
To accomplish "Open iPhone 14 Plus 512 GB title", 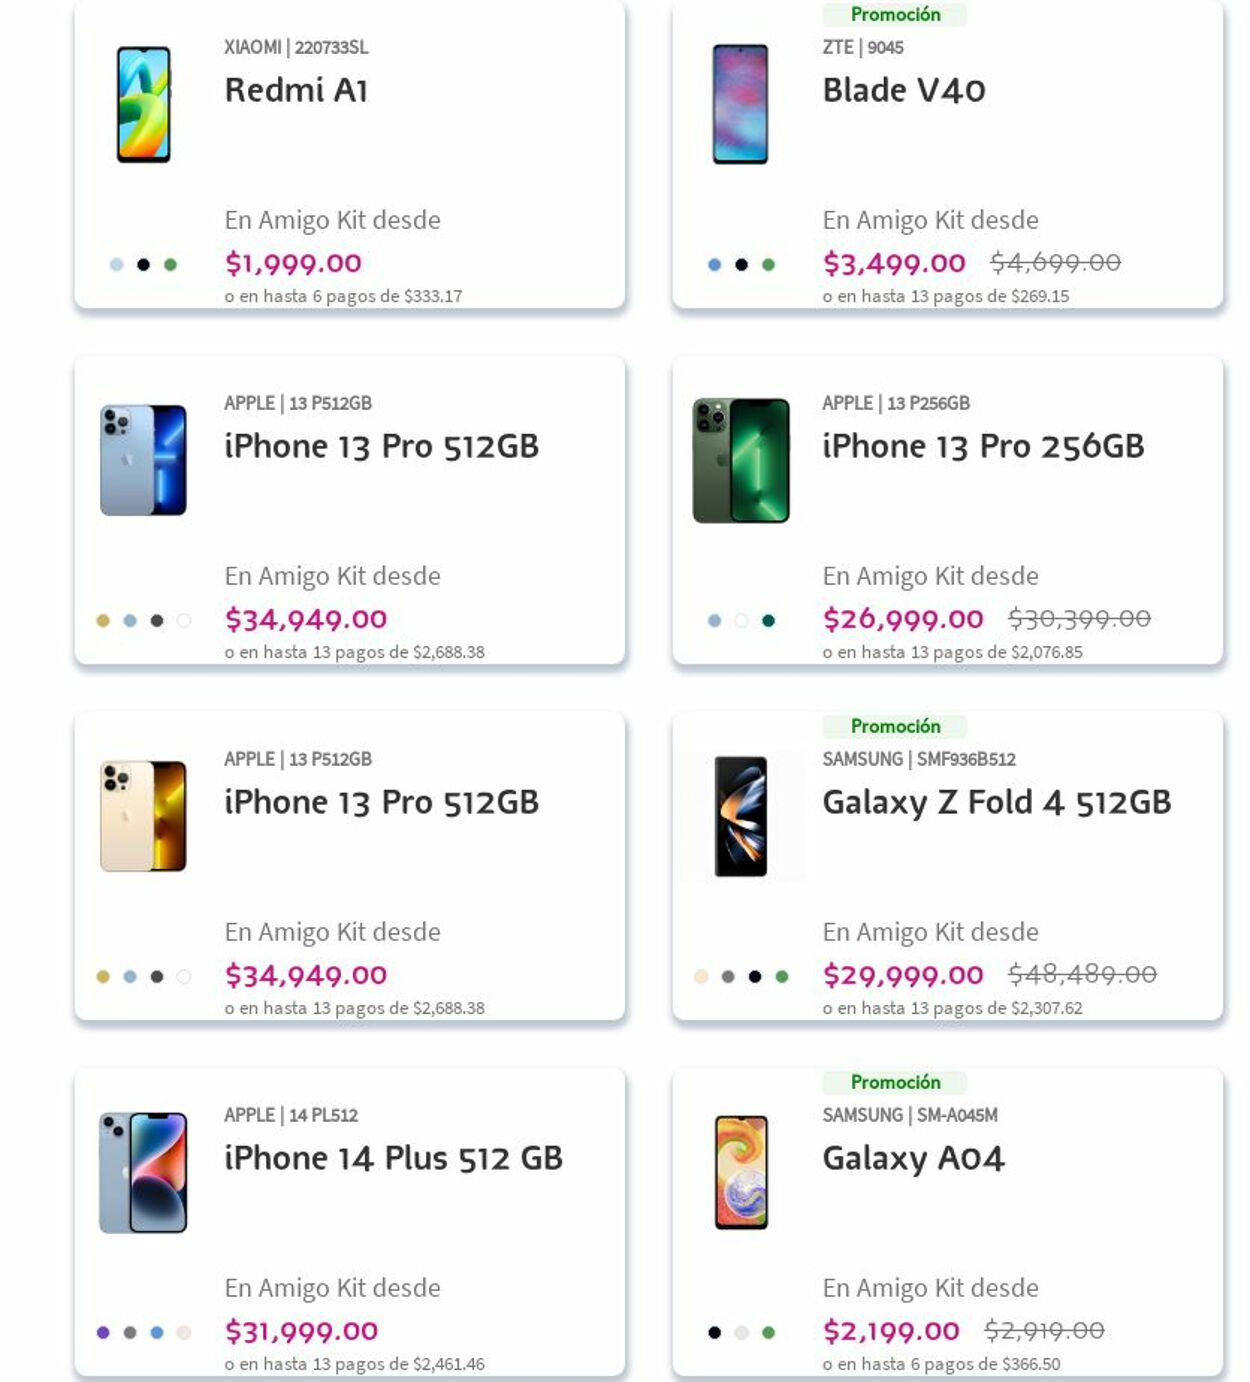I will click(x=393, y=1158).
